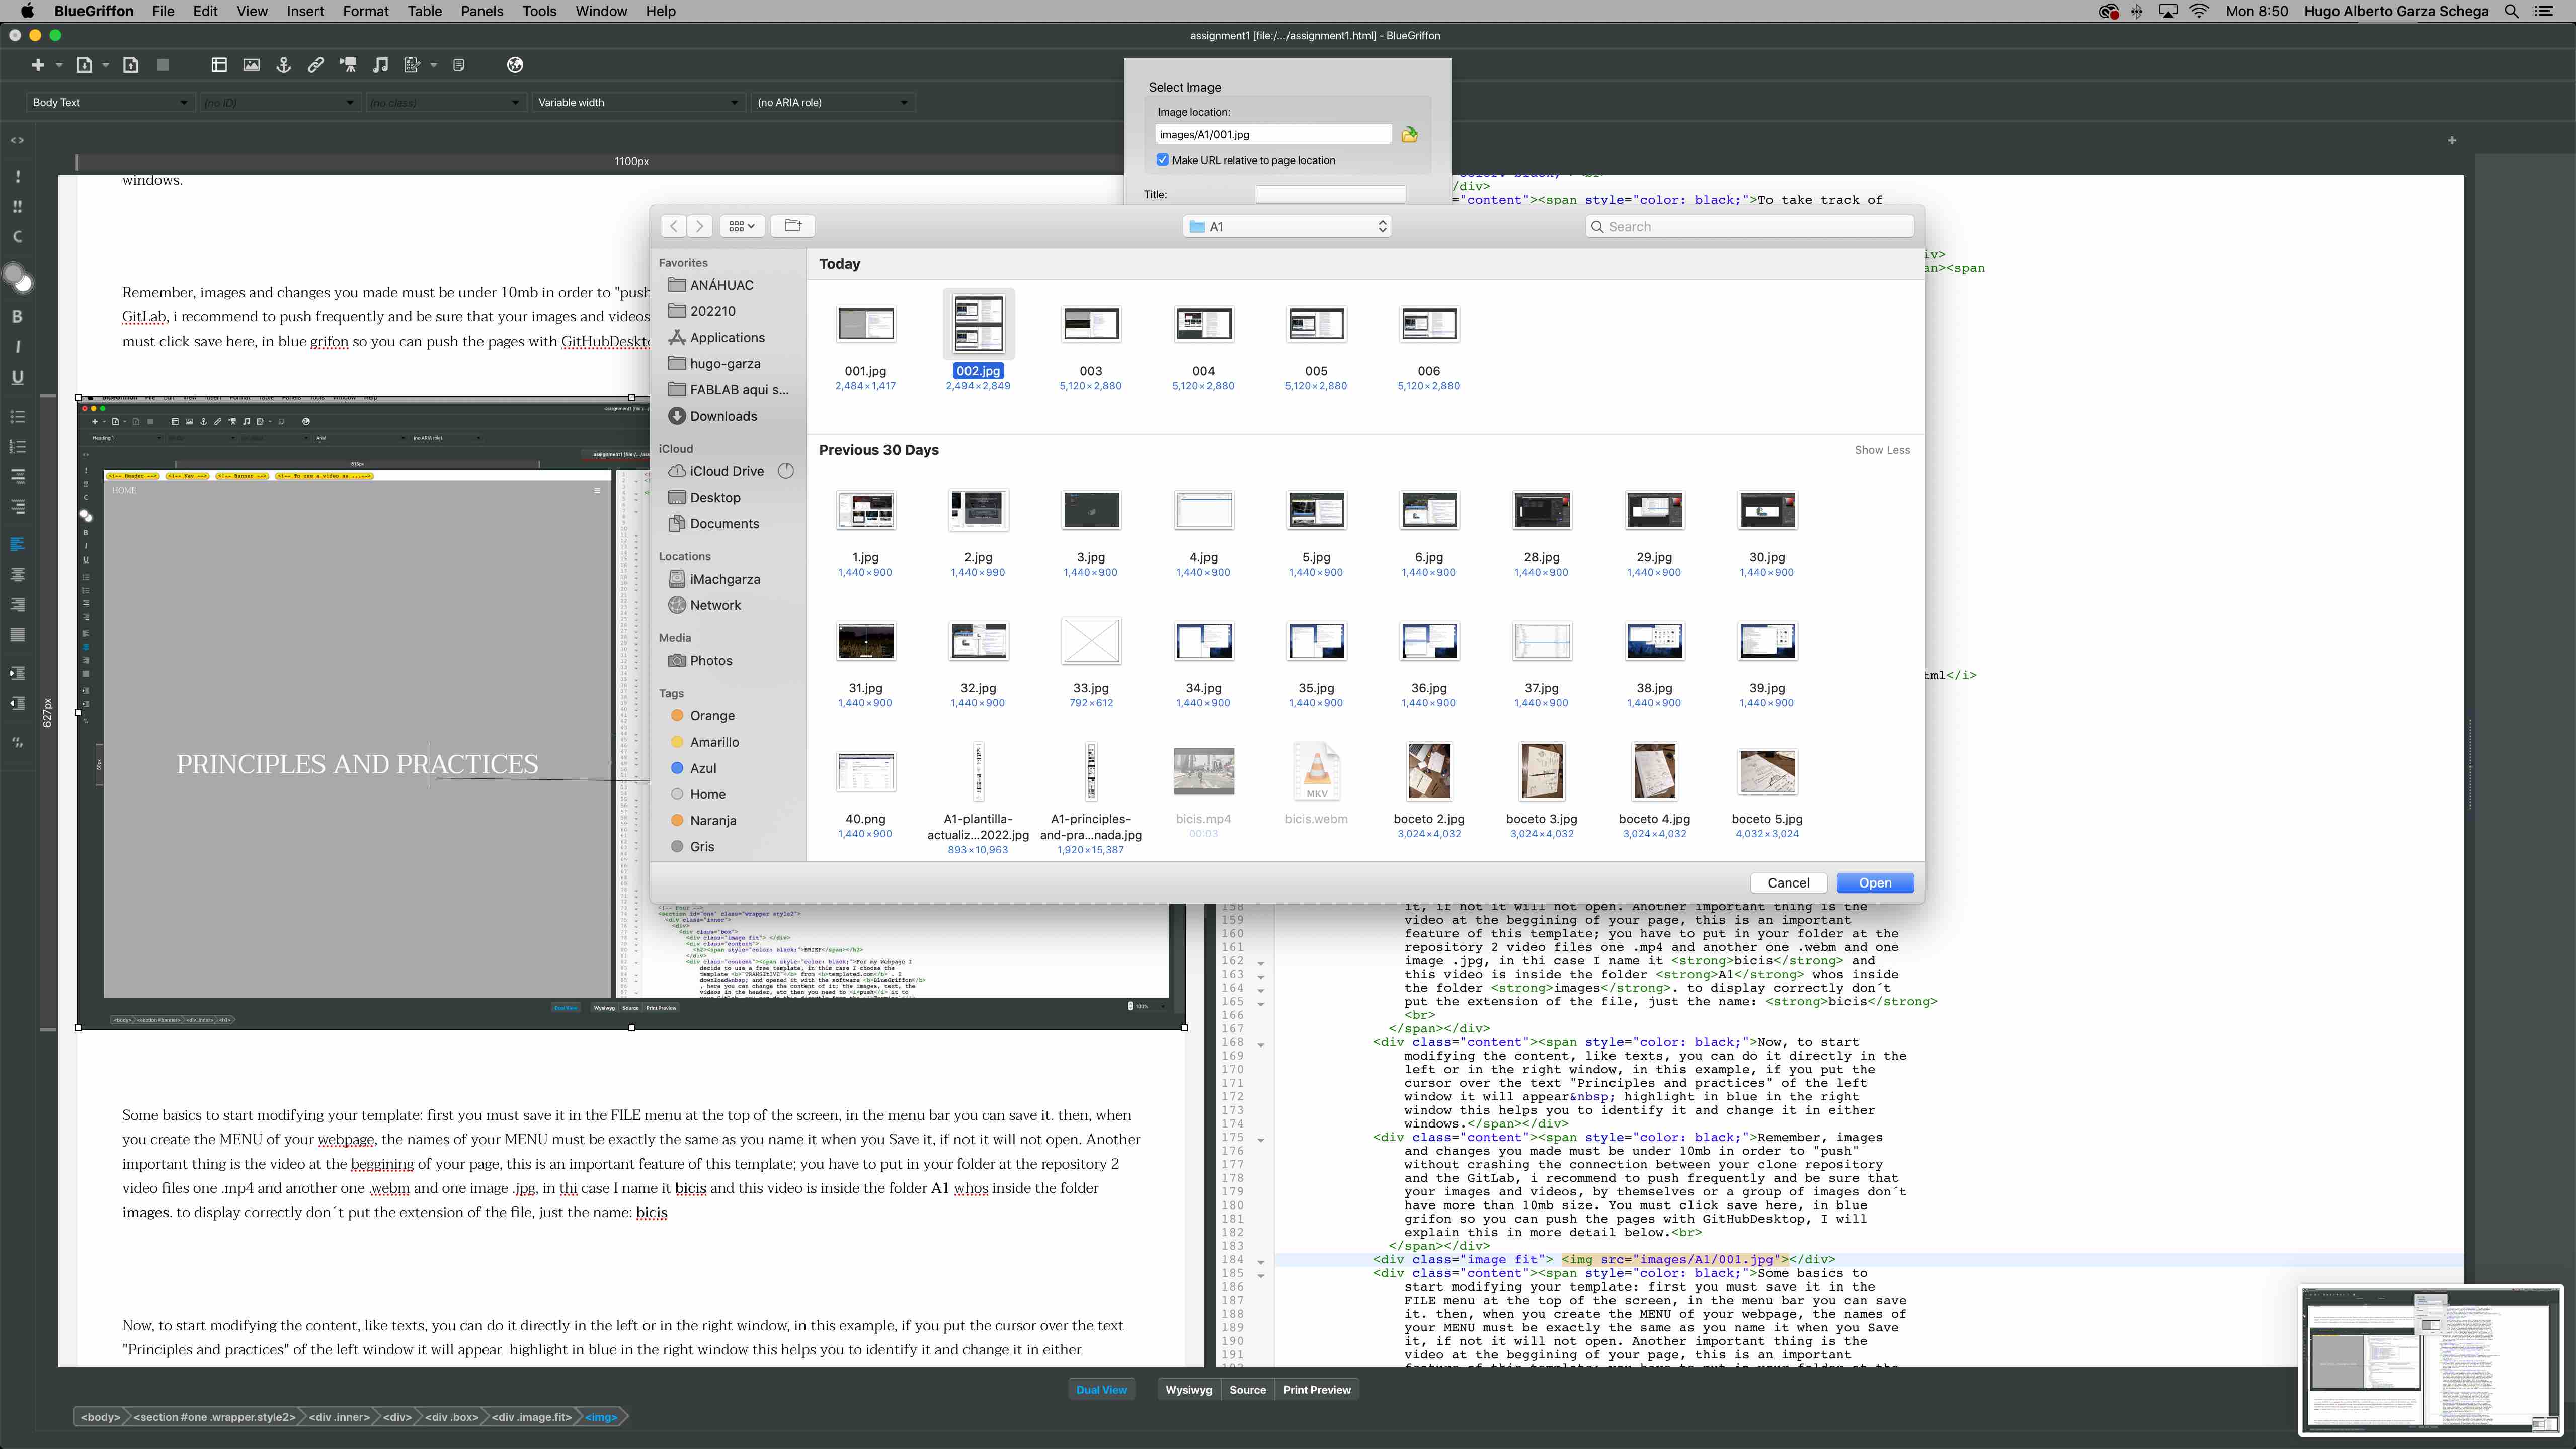Toggle bold formatting in left sidebar

(x=17, y=316)
